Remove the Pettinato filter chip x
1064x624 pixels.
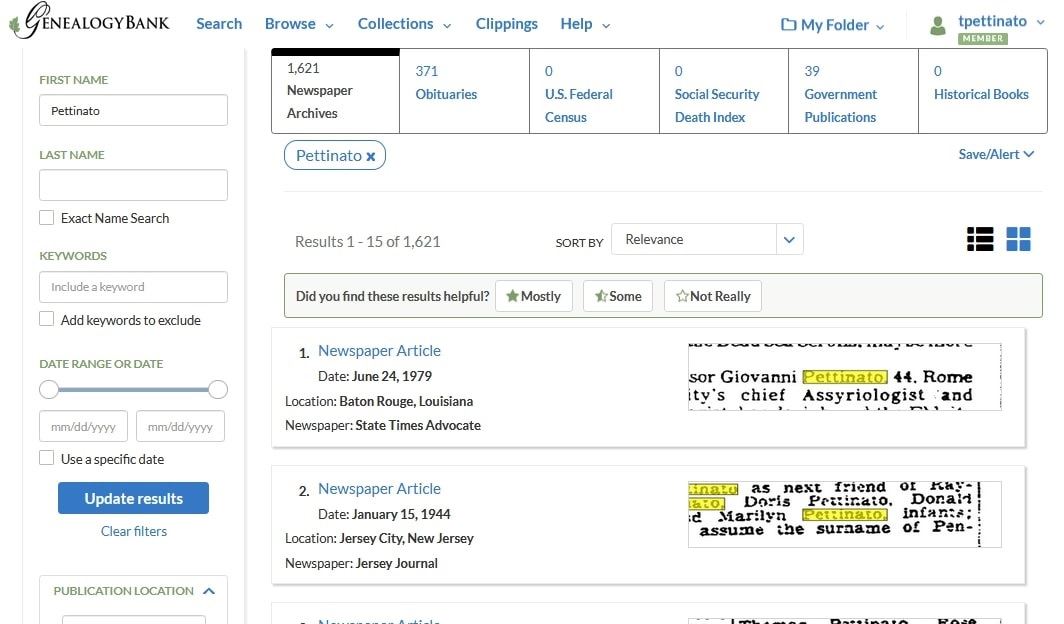coord(370,157)
